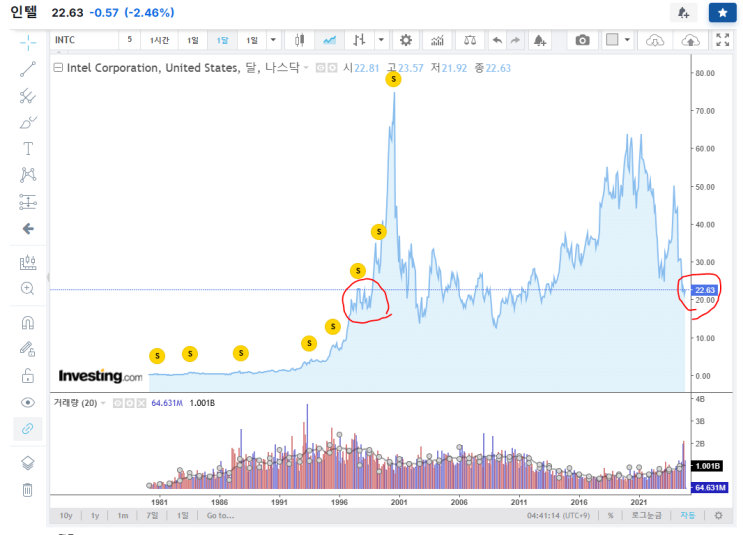Open the layers object tree icon
The width and height of the screenshot is (743, 535).
point(27,462)
